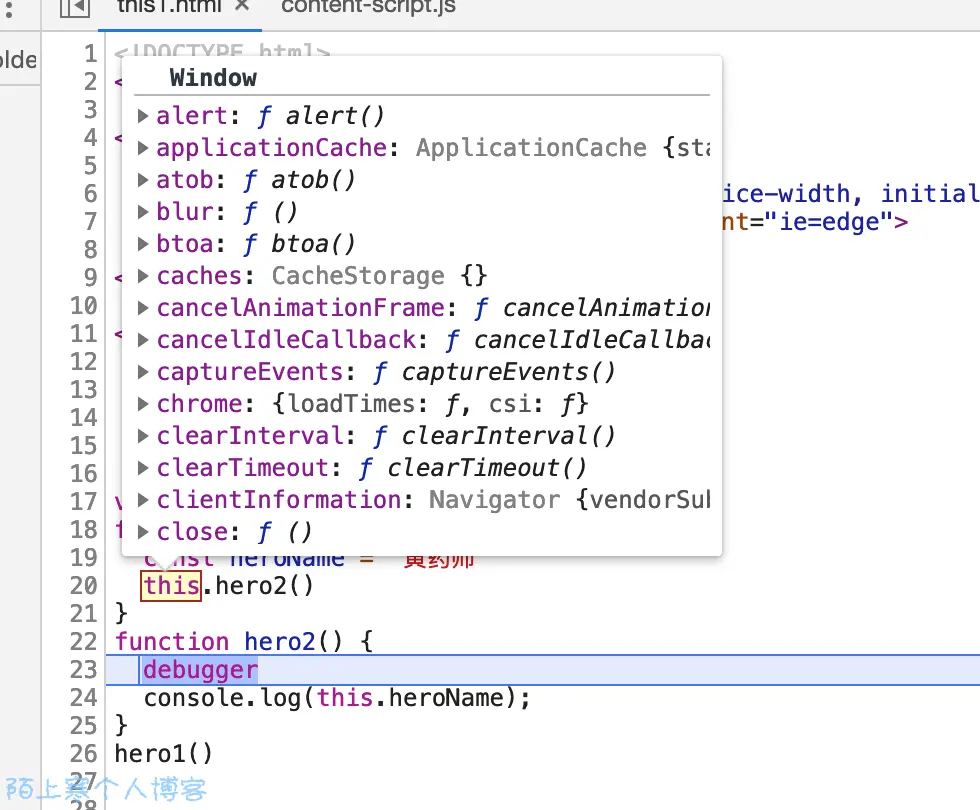
Task: Click console.log on line 24
Action: [222, 698]
